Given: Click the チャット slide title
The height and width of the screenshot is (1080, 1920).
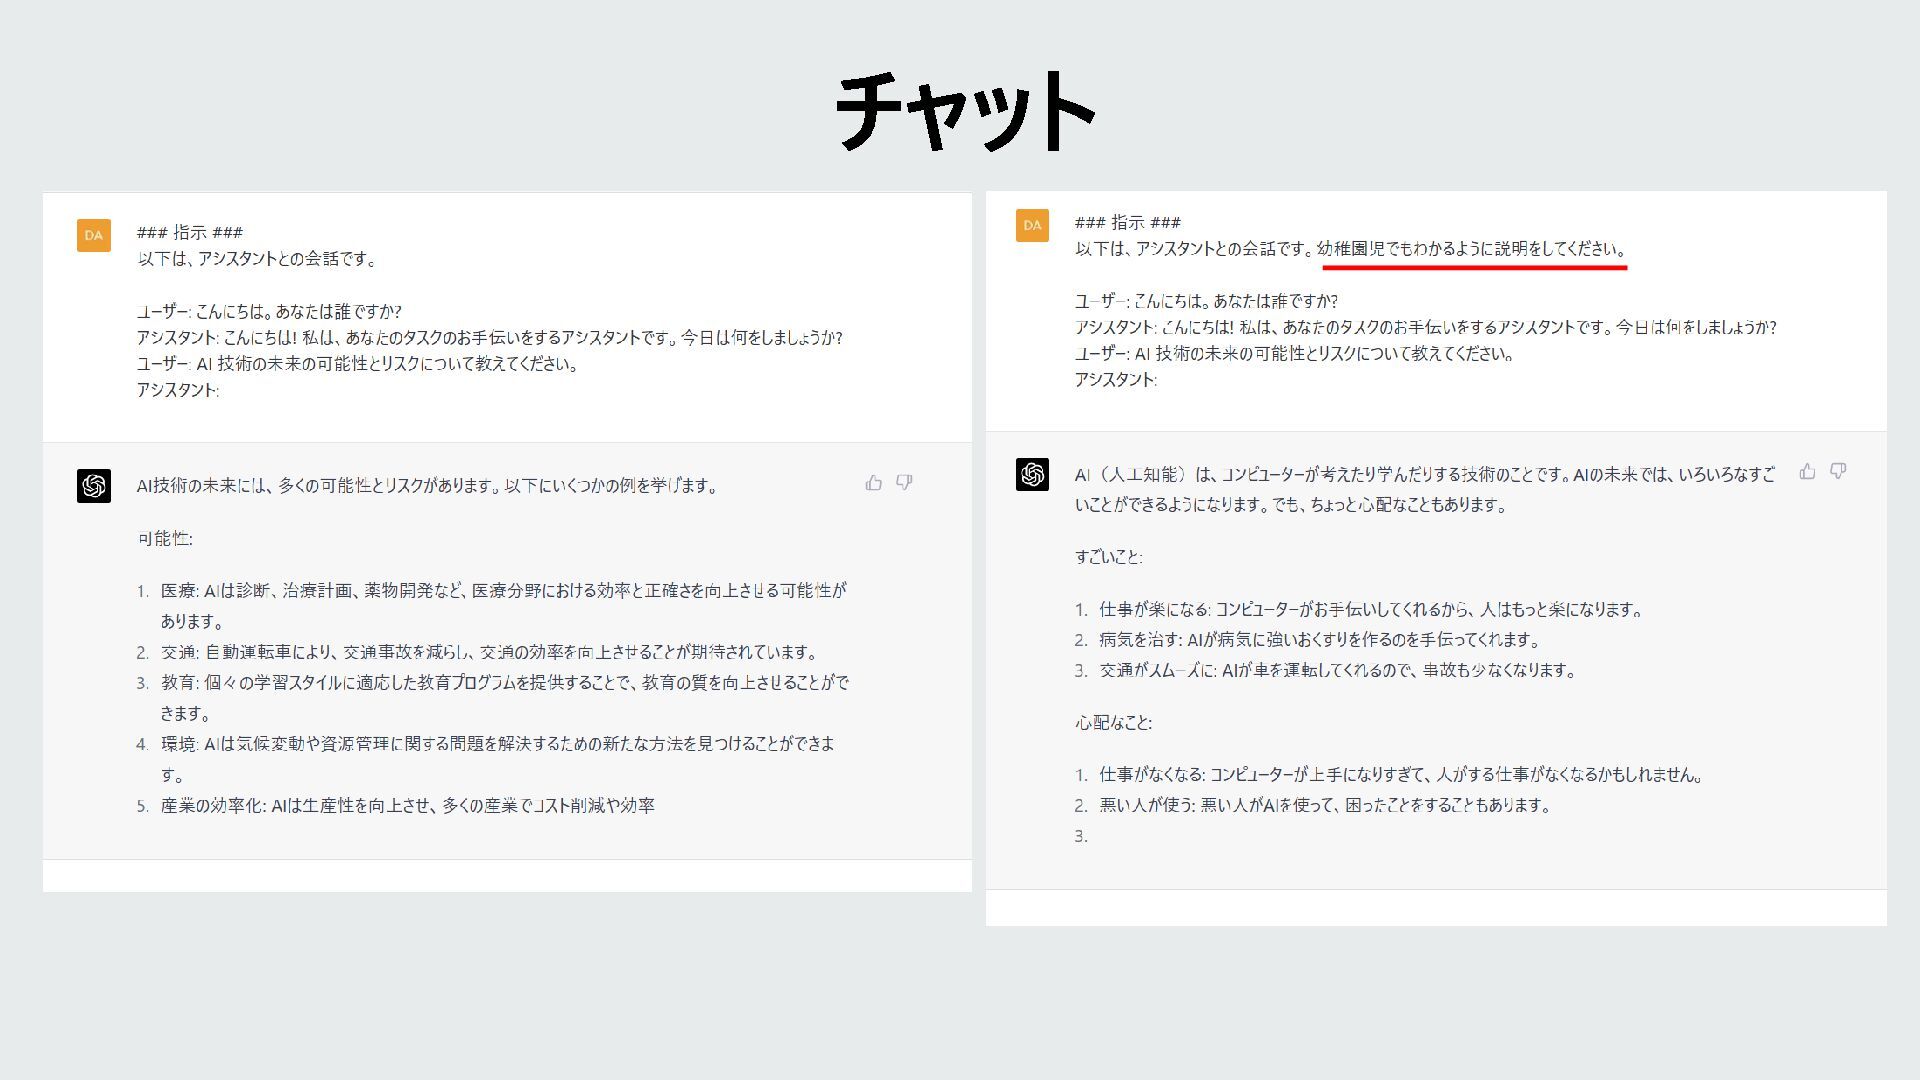Looking at the screenshot, I should click(964, 111).
